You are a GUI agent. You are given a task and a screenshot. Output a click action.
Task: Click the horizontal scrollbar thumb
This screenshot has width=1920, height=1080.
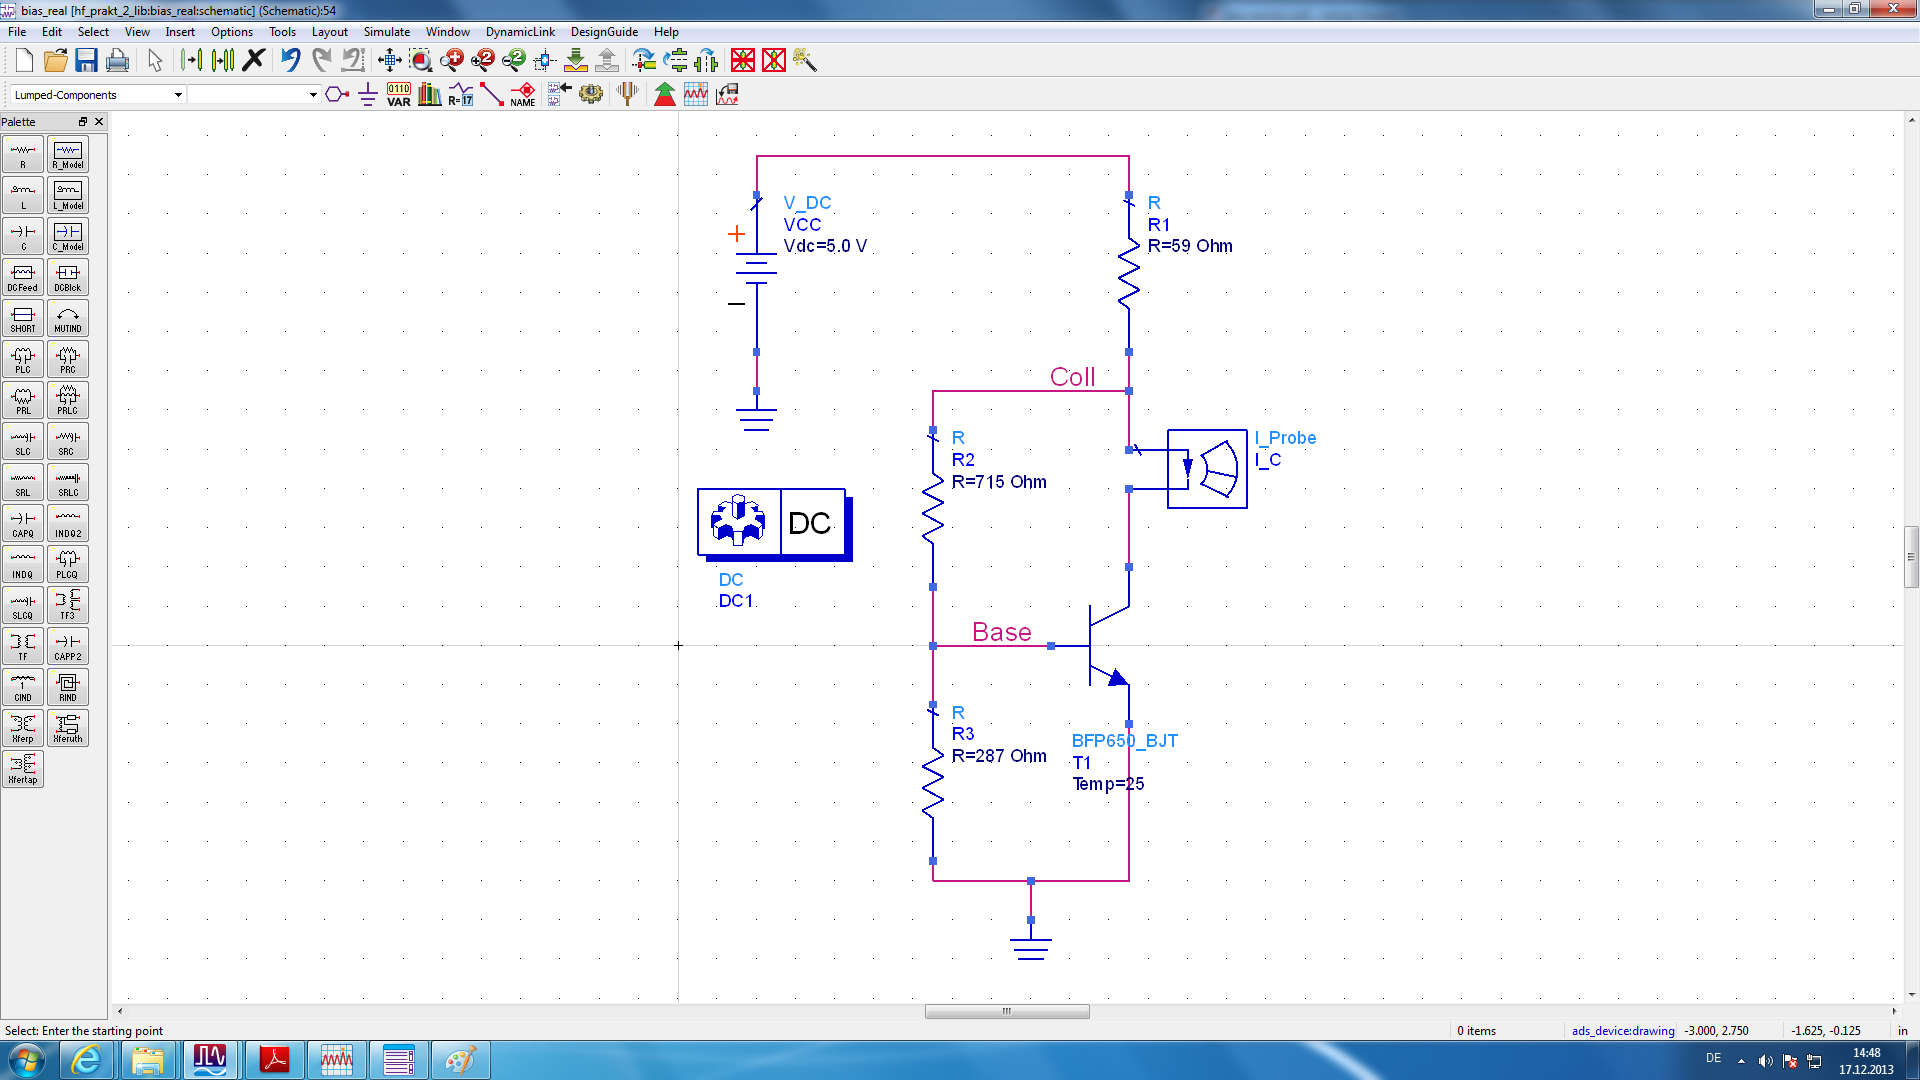click(1007, 1011)
